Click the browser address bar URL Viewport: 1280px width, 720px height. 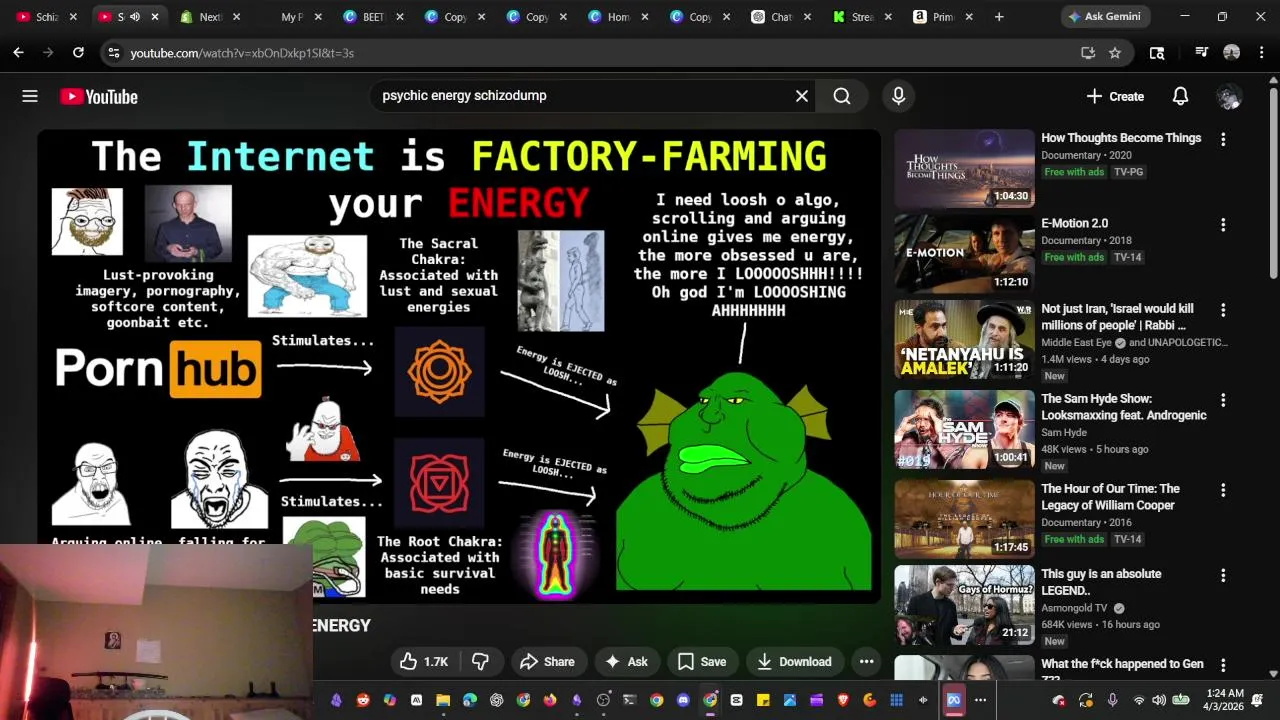pos(242,53)
